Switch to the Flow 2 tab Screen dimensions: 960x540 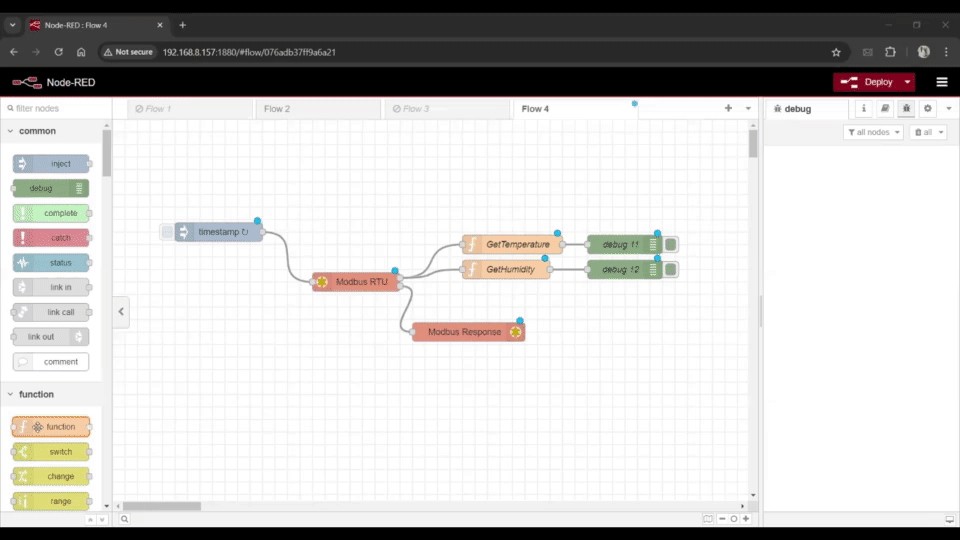(x=318, y=109)
